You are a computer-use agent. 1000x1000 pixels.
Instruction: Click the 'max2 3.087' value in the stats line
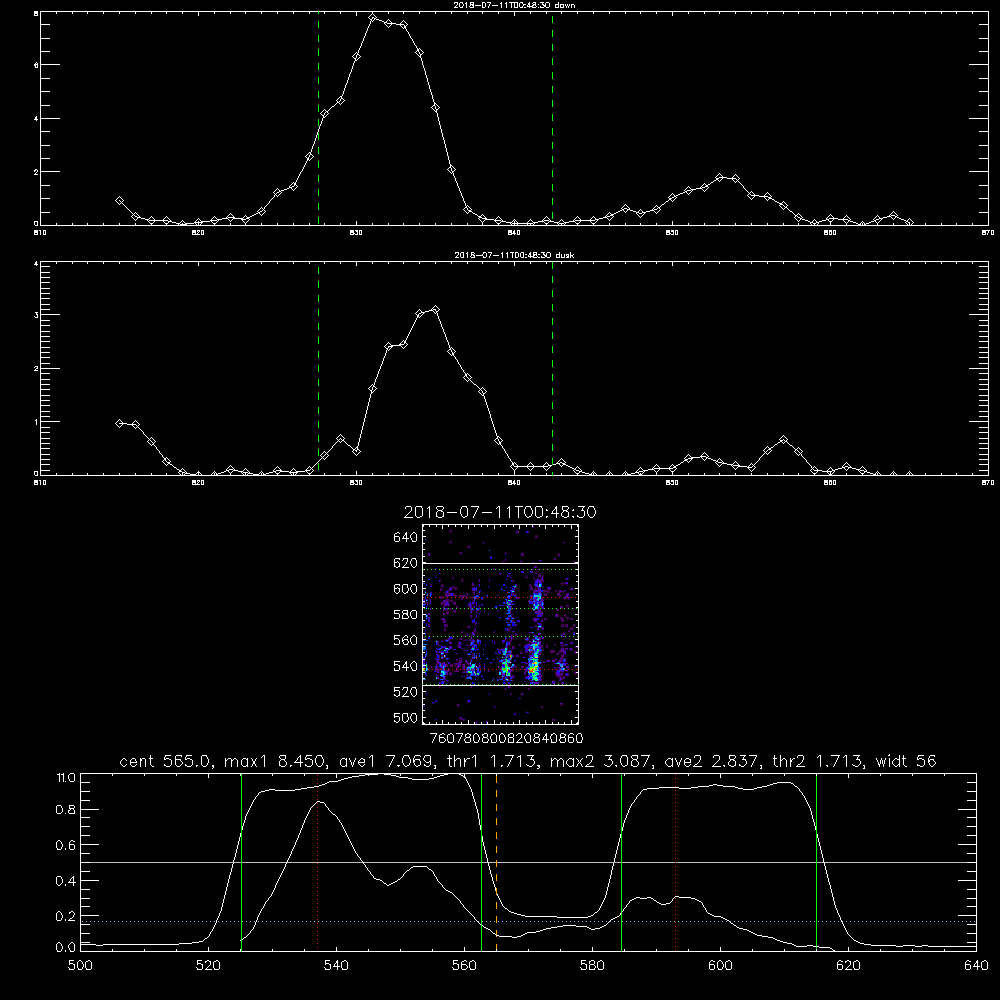pos(601,761)
